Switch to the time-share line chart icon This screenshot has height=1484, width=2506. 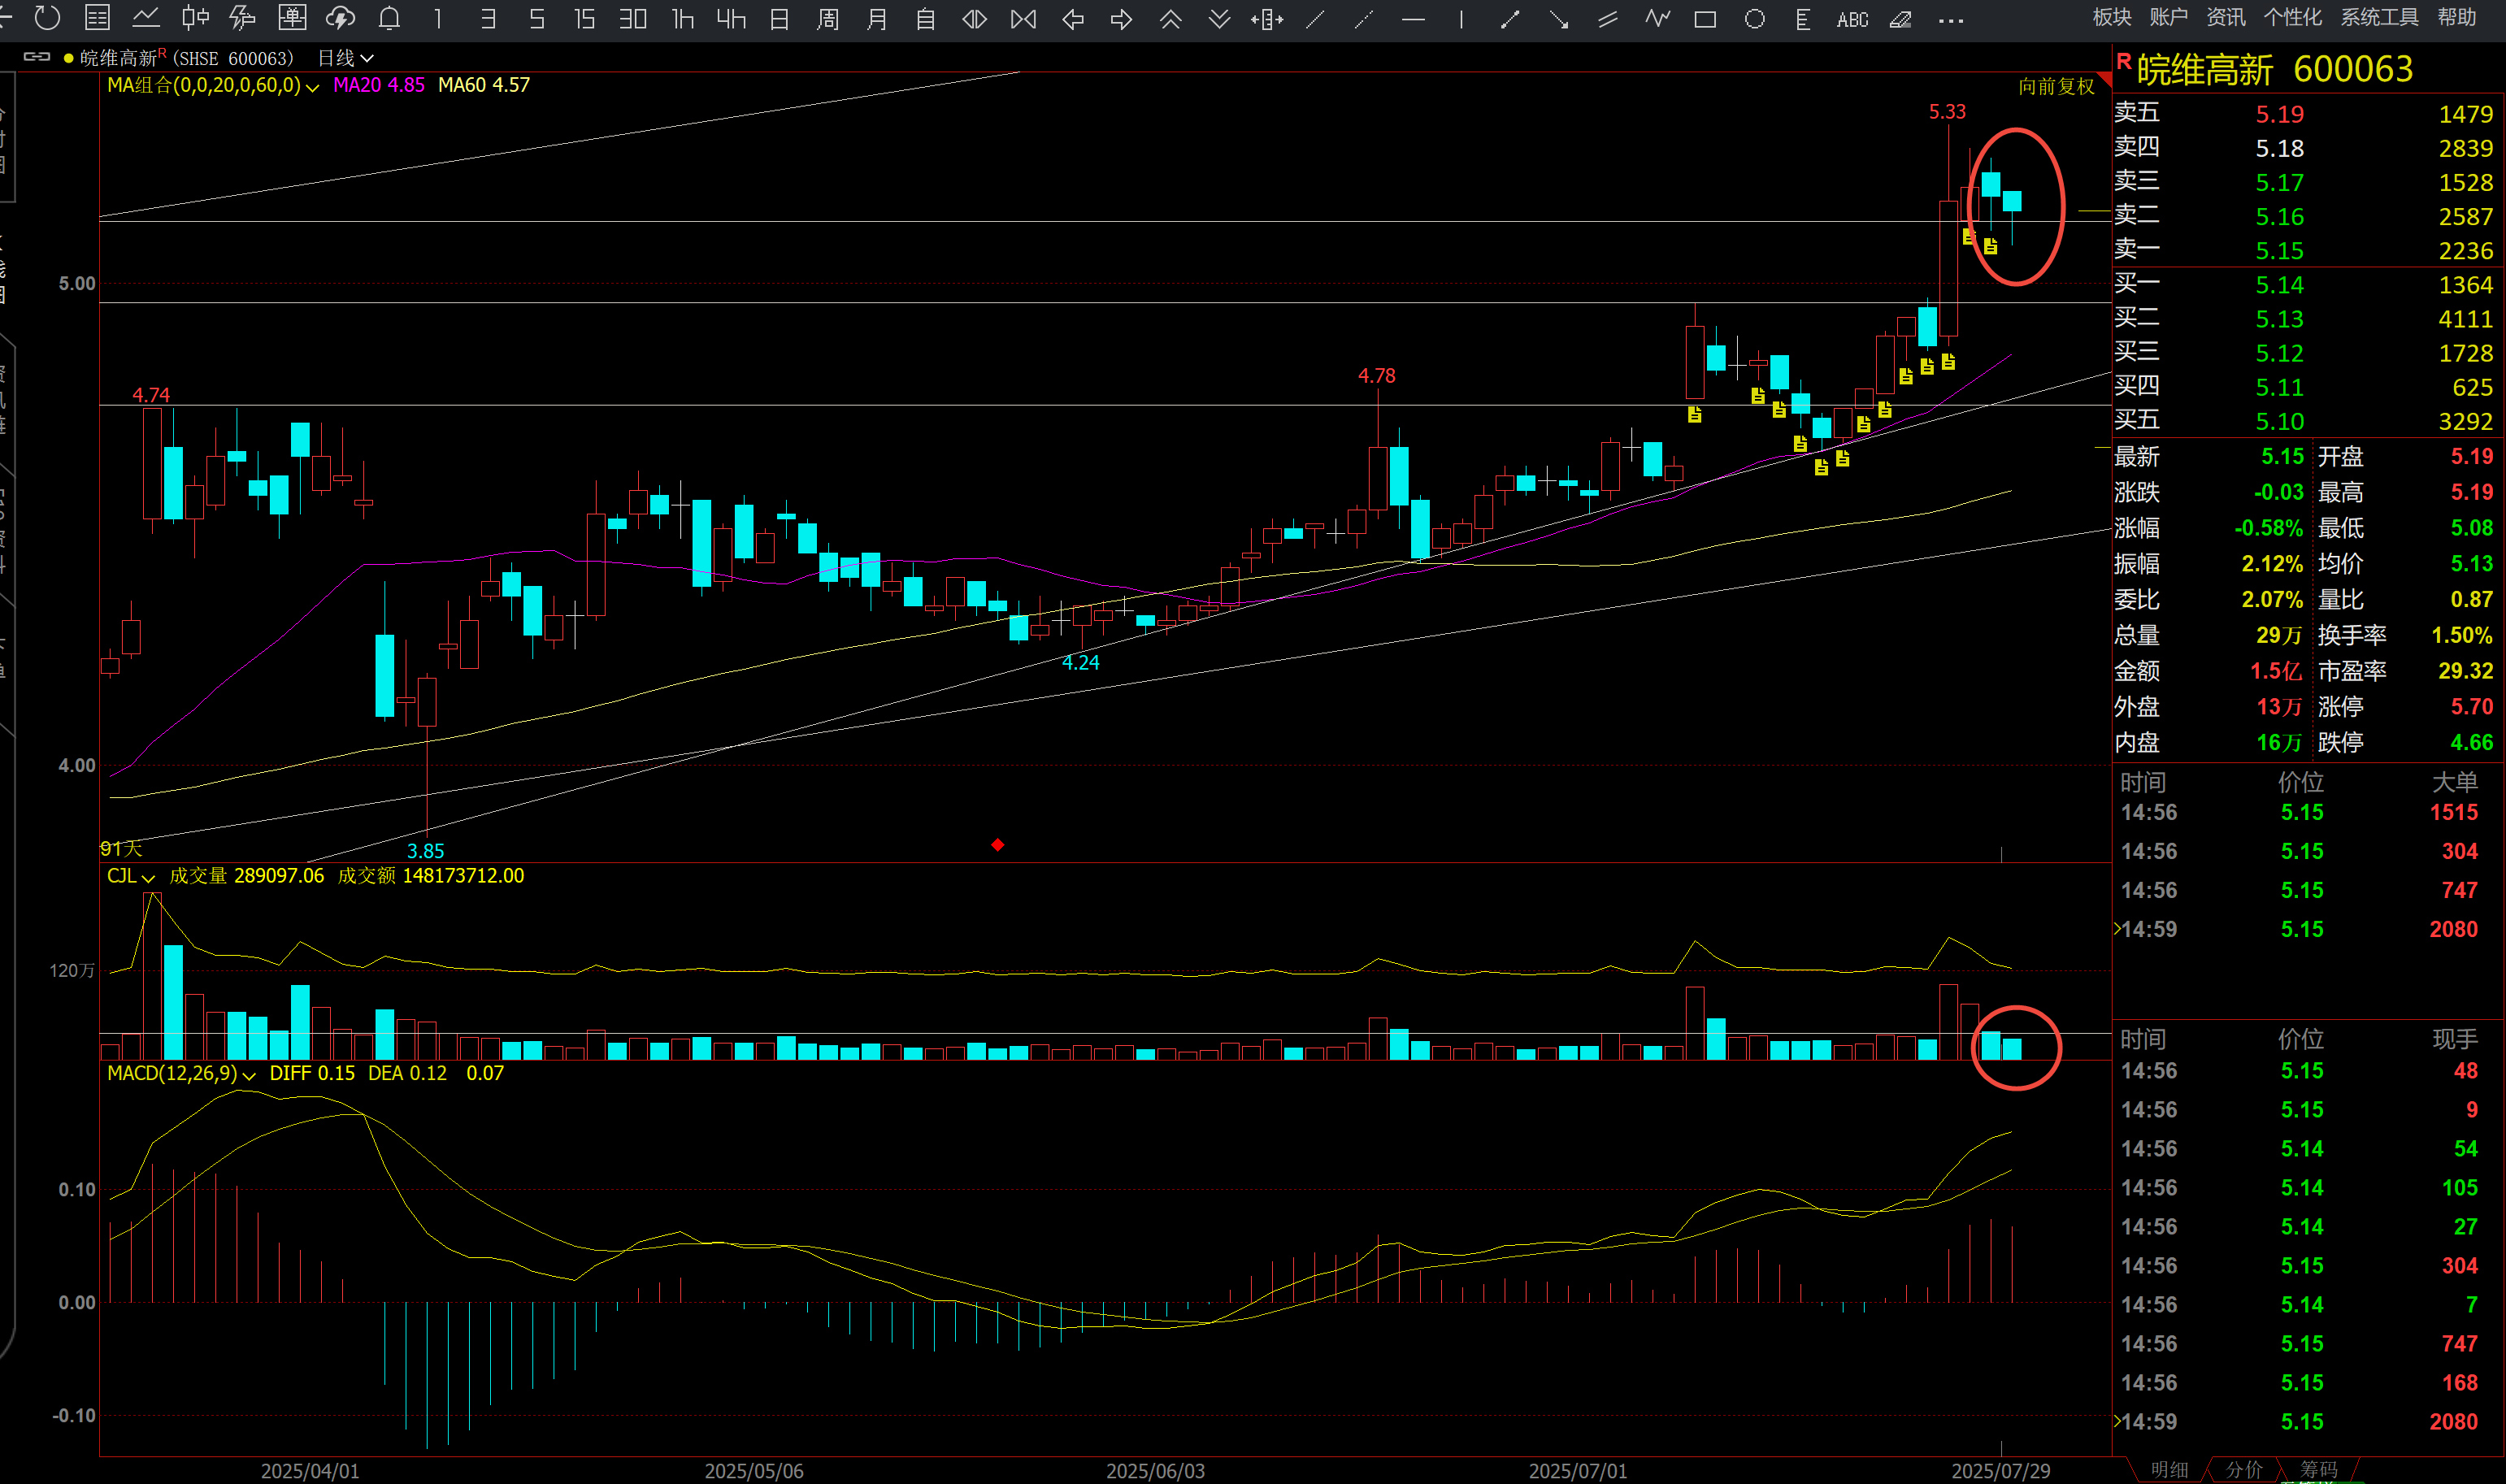[146, 18]
